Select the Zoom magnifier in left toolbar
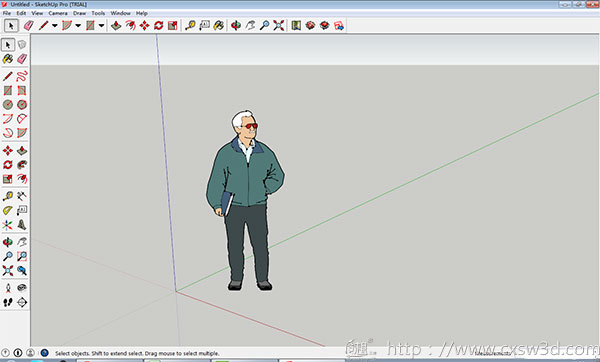 click(8, 256)
